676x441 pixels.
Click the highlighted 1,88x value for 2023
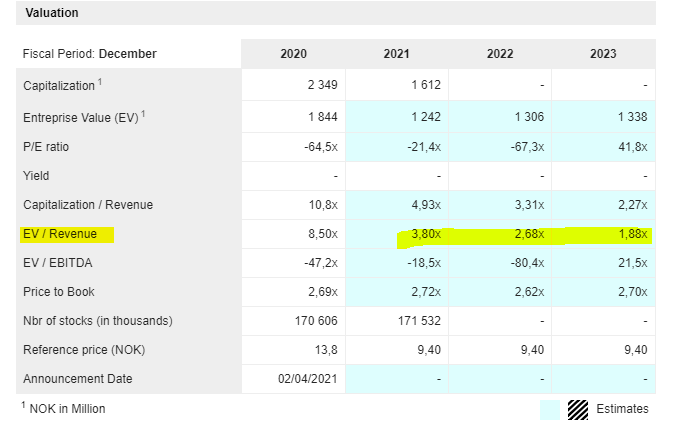631,235
